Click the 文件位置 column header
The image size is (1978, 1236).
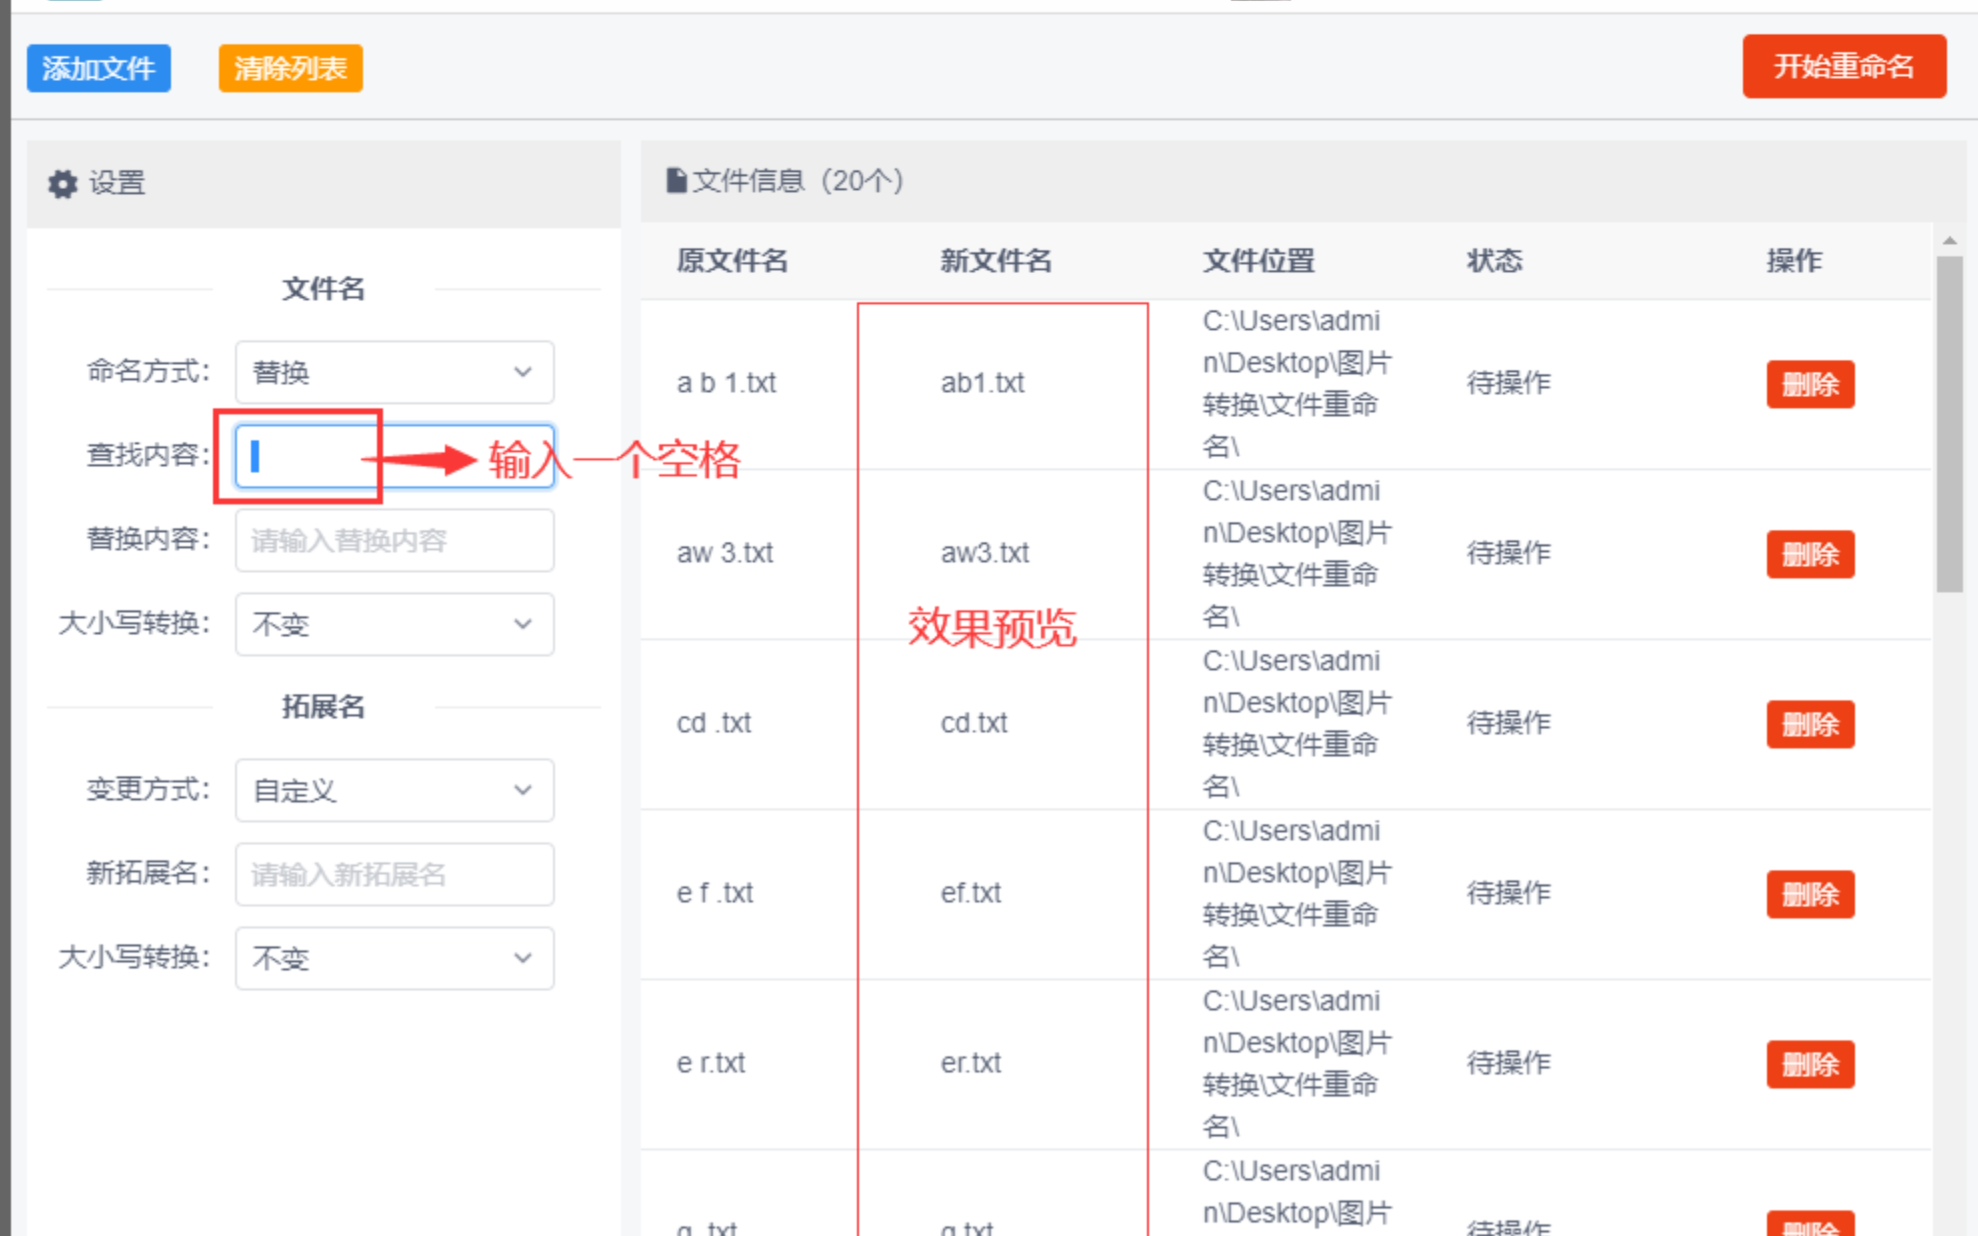[1258, 261]
